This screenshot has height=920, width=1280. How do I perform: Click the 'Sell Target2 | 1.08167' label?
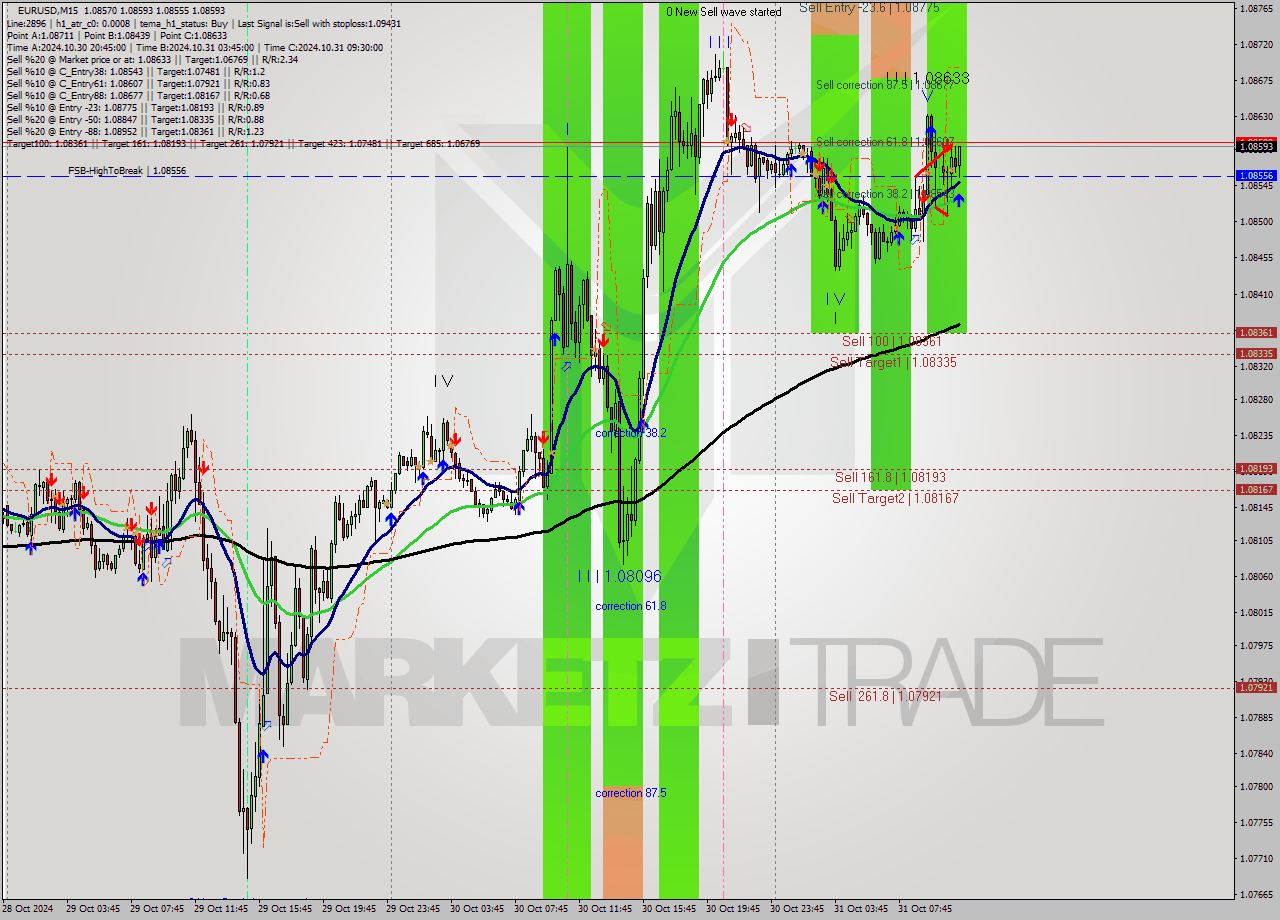coord(895,497)
